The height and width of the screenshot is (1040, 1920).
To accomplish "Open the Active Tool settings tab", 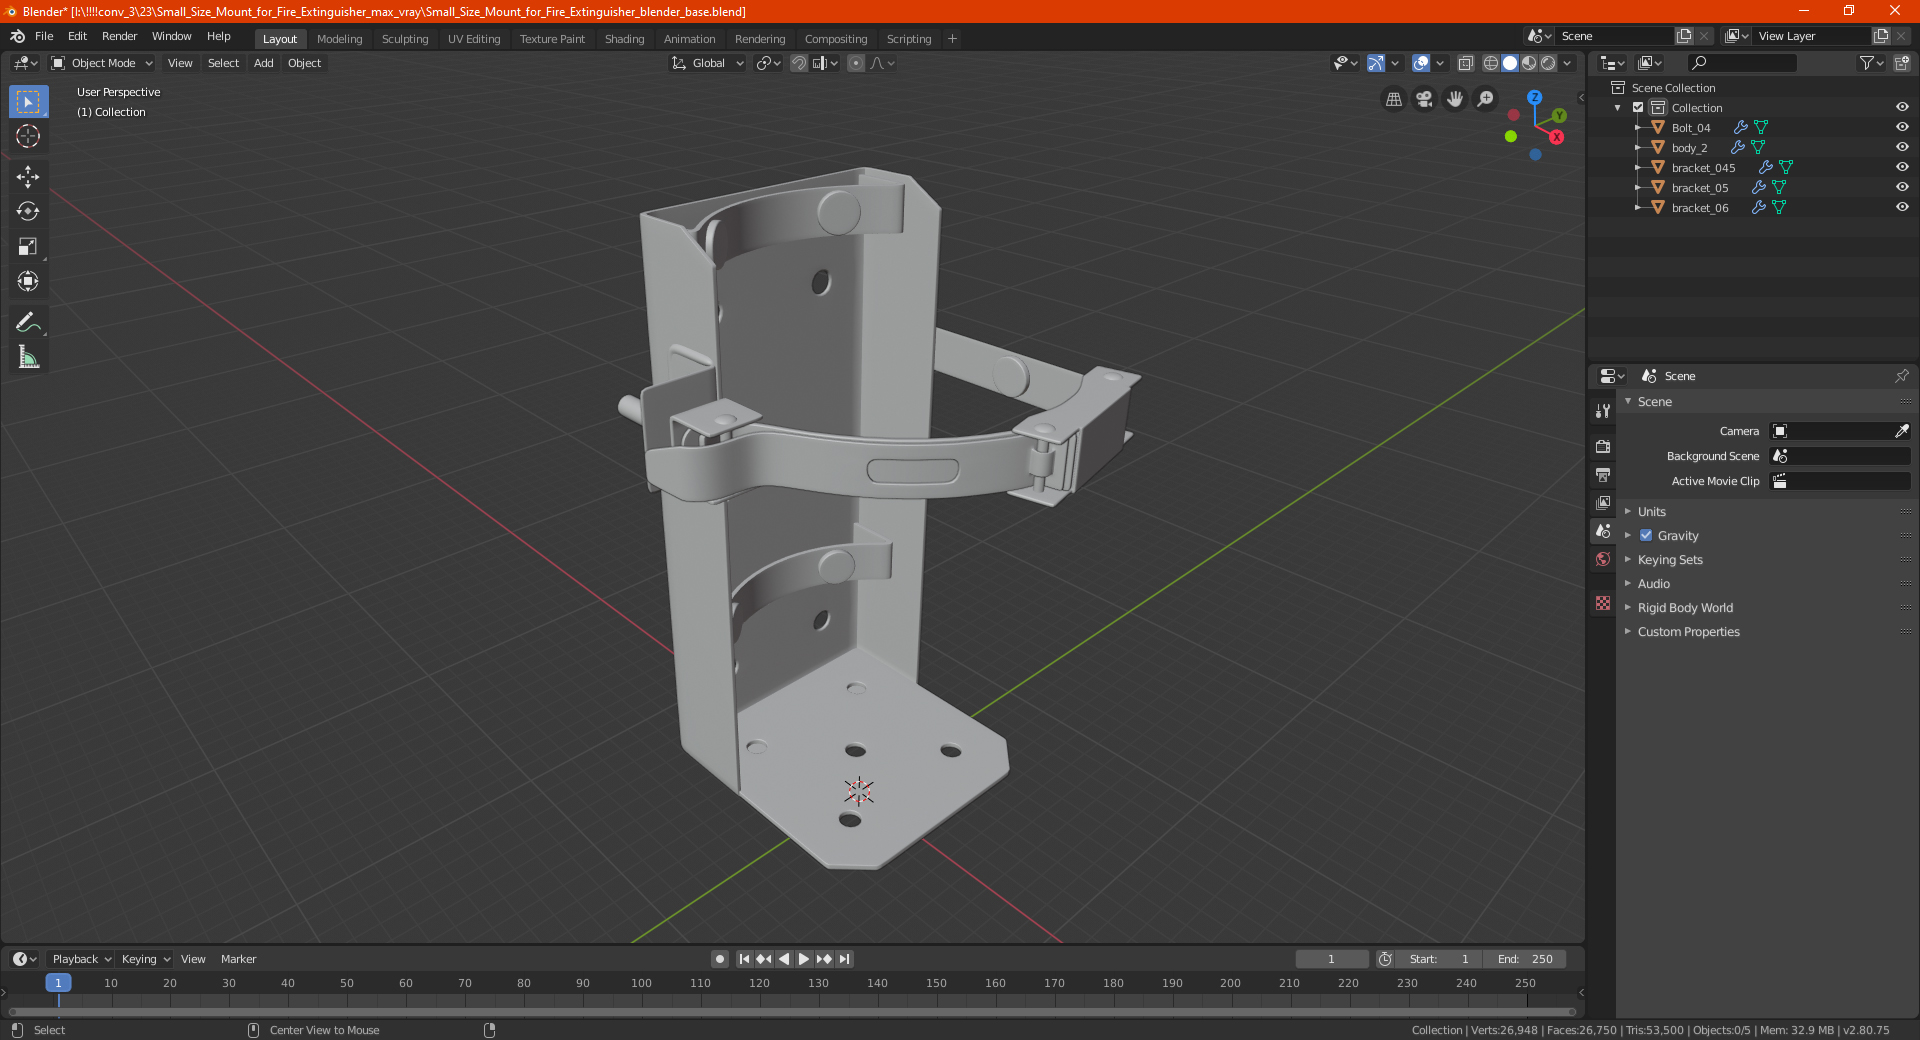I will pyautogui.click(x=1603, y=411).
